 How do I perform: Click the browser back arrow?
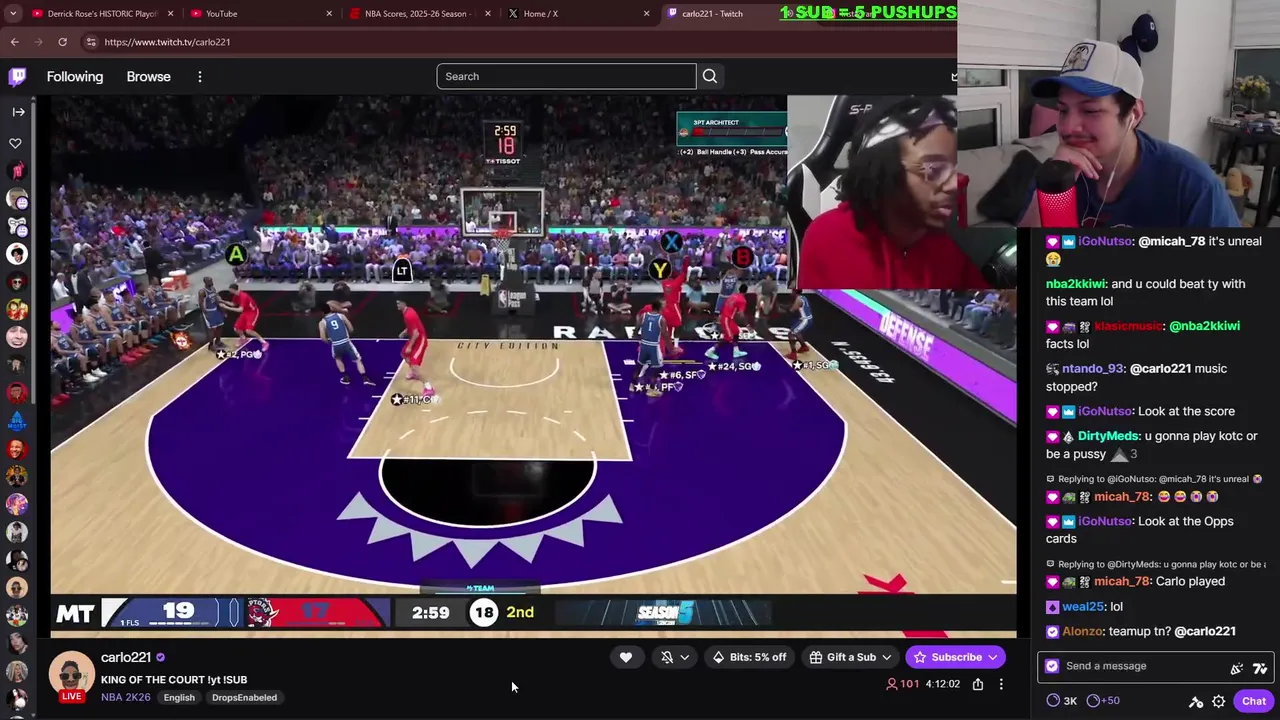(15, 42)
